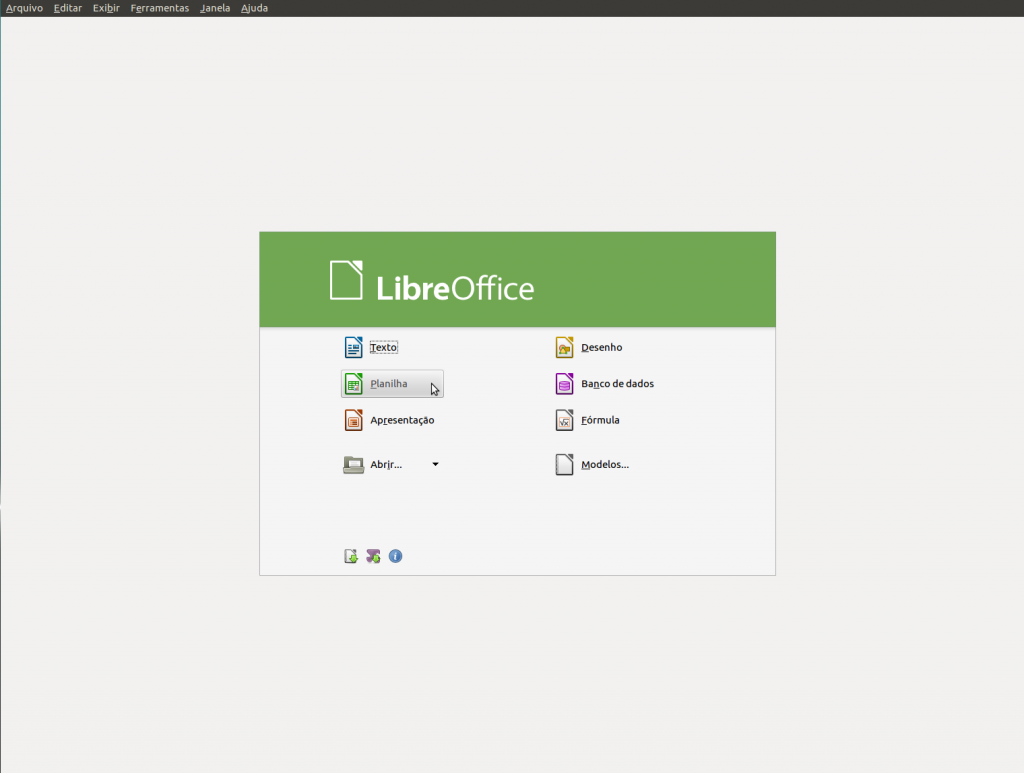Create a new Texto document
The image size is (1024, 773).
click(x=371, y=347)
